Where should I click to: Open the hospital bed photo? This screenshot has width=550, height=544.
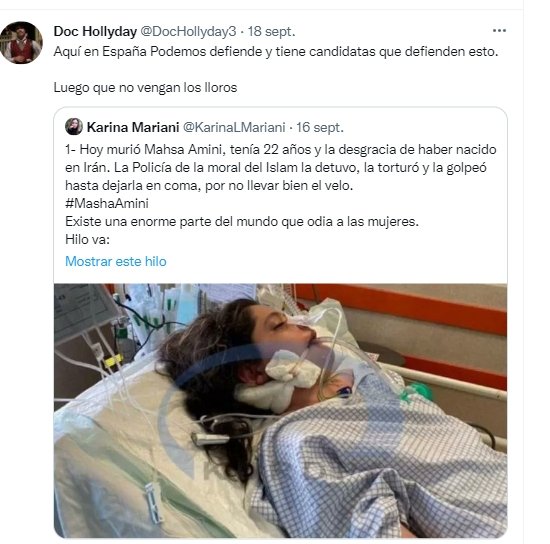[x=280, y=410]
